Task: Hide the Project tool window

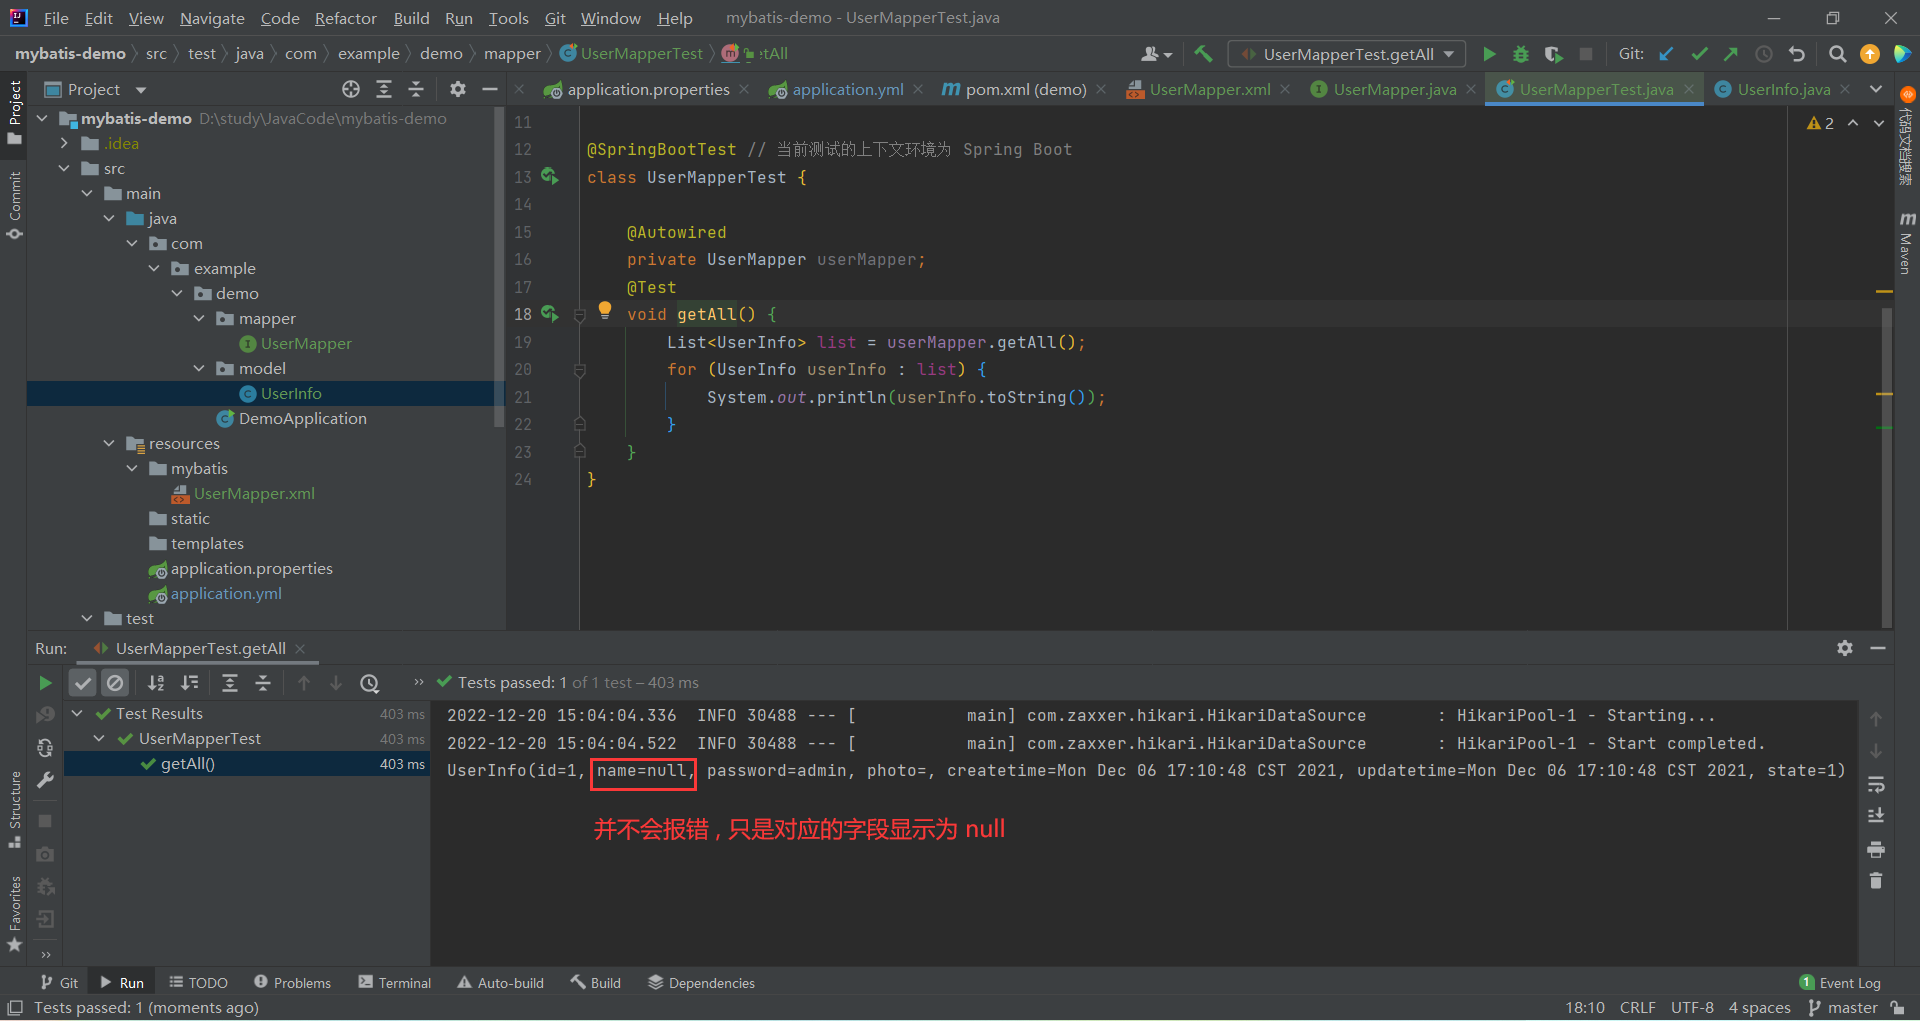Action: pos(490,89)
